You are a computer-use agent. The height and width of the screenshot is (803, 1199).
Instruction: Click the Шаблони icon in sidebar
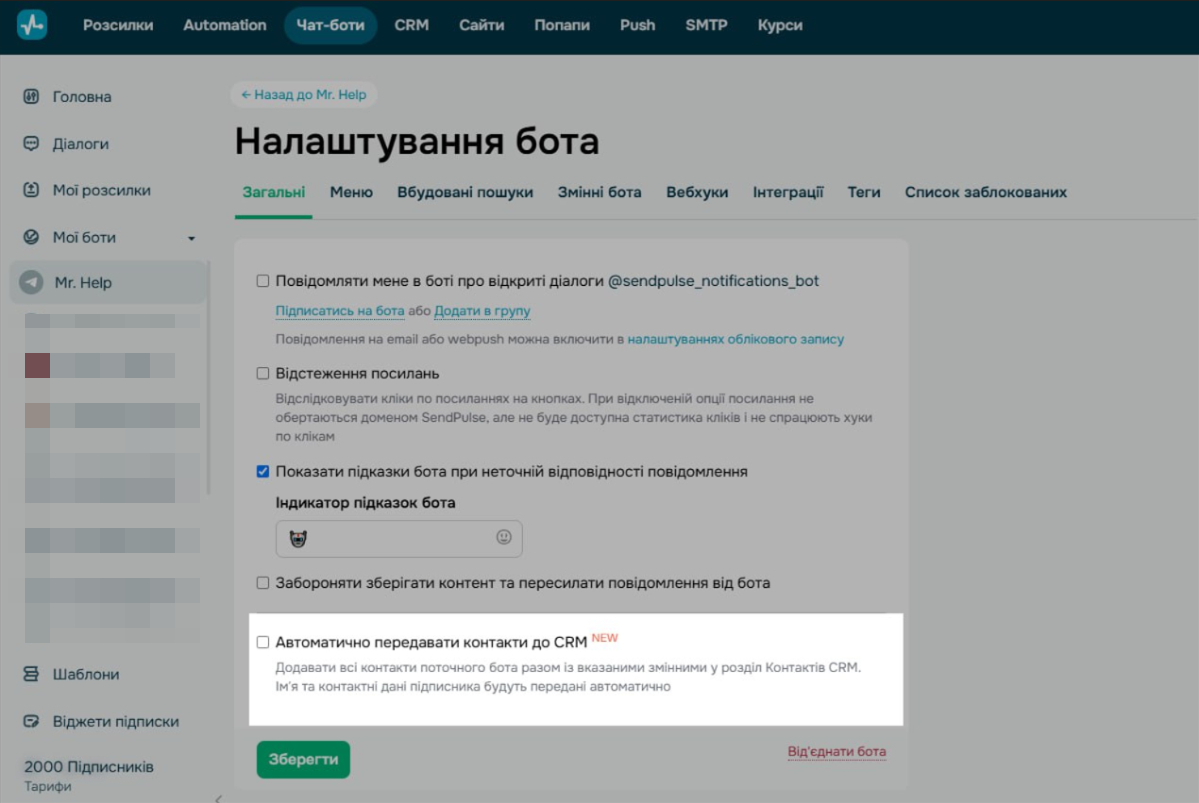(x=31, y=674)
